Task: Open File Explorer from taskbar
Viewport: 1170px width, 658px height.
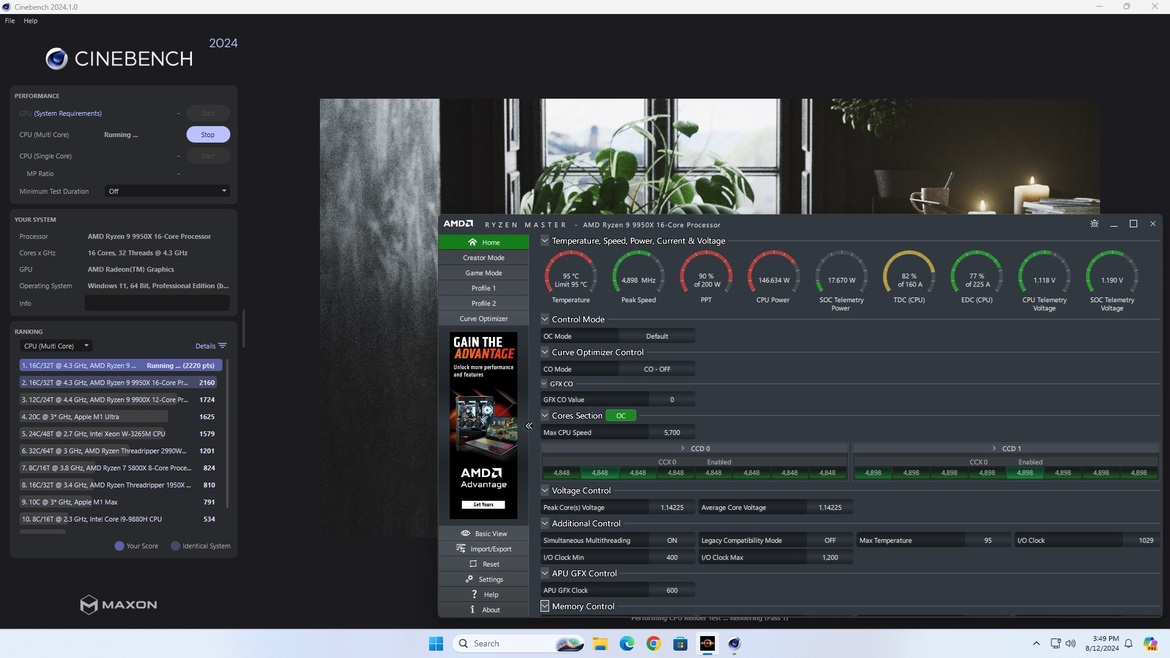Action: pyautogui.click(x=600, y=643)
